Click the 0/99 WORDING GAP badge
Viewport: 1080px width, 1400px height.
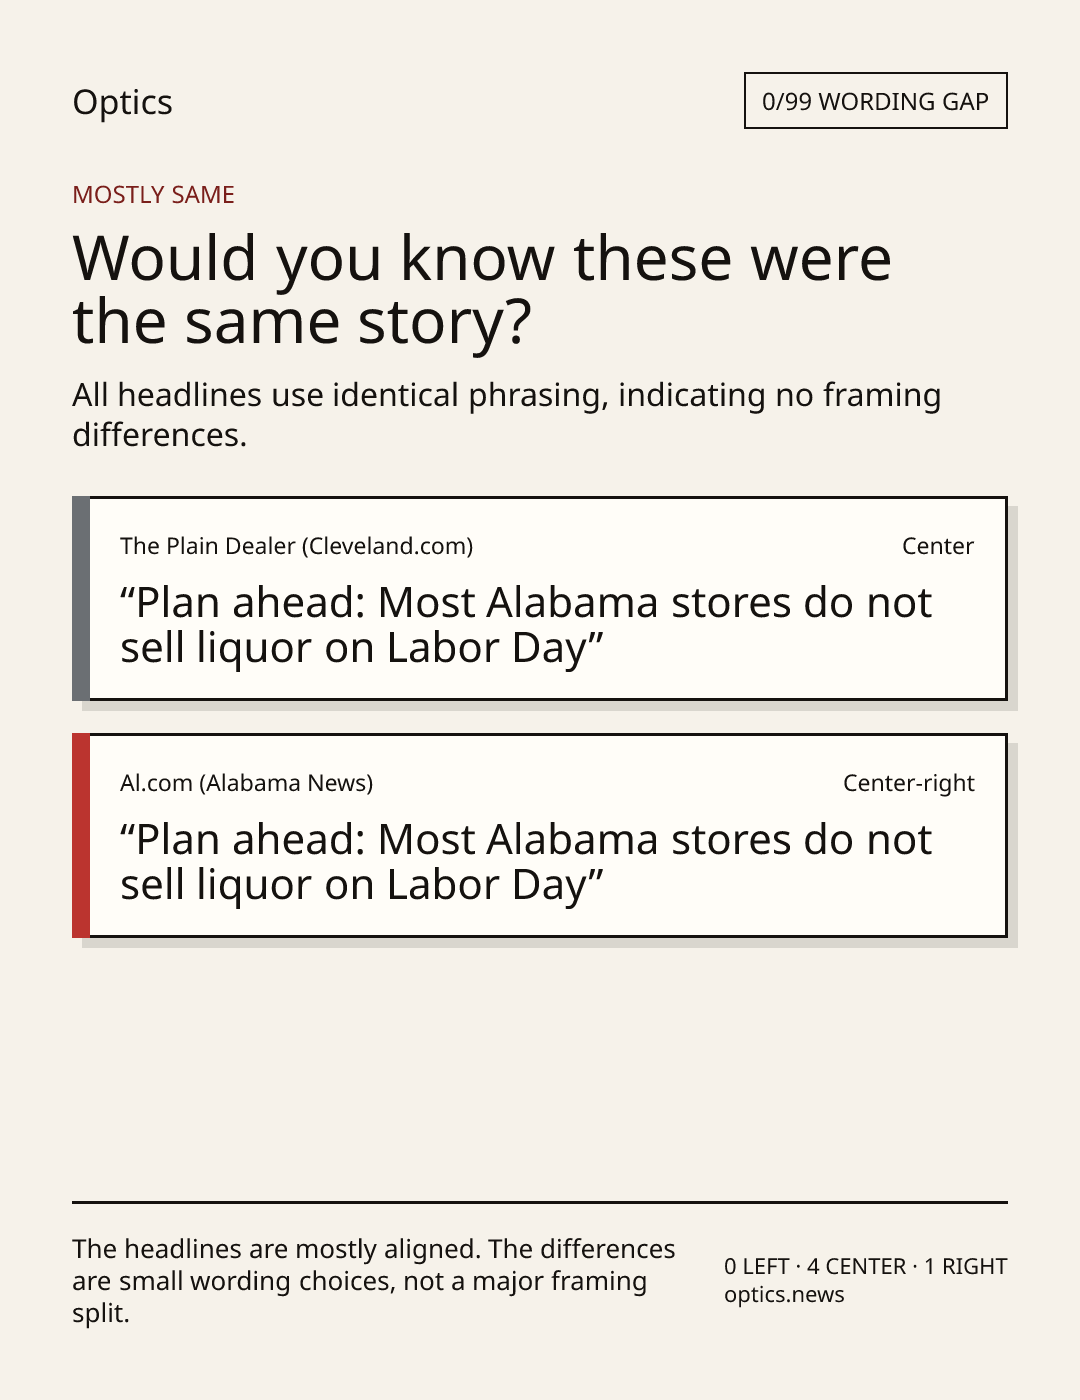coord(875,101)
